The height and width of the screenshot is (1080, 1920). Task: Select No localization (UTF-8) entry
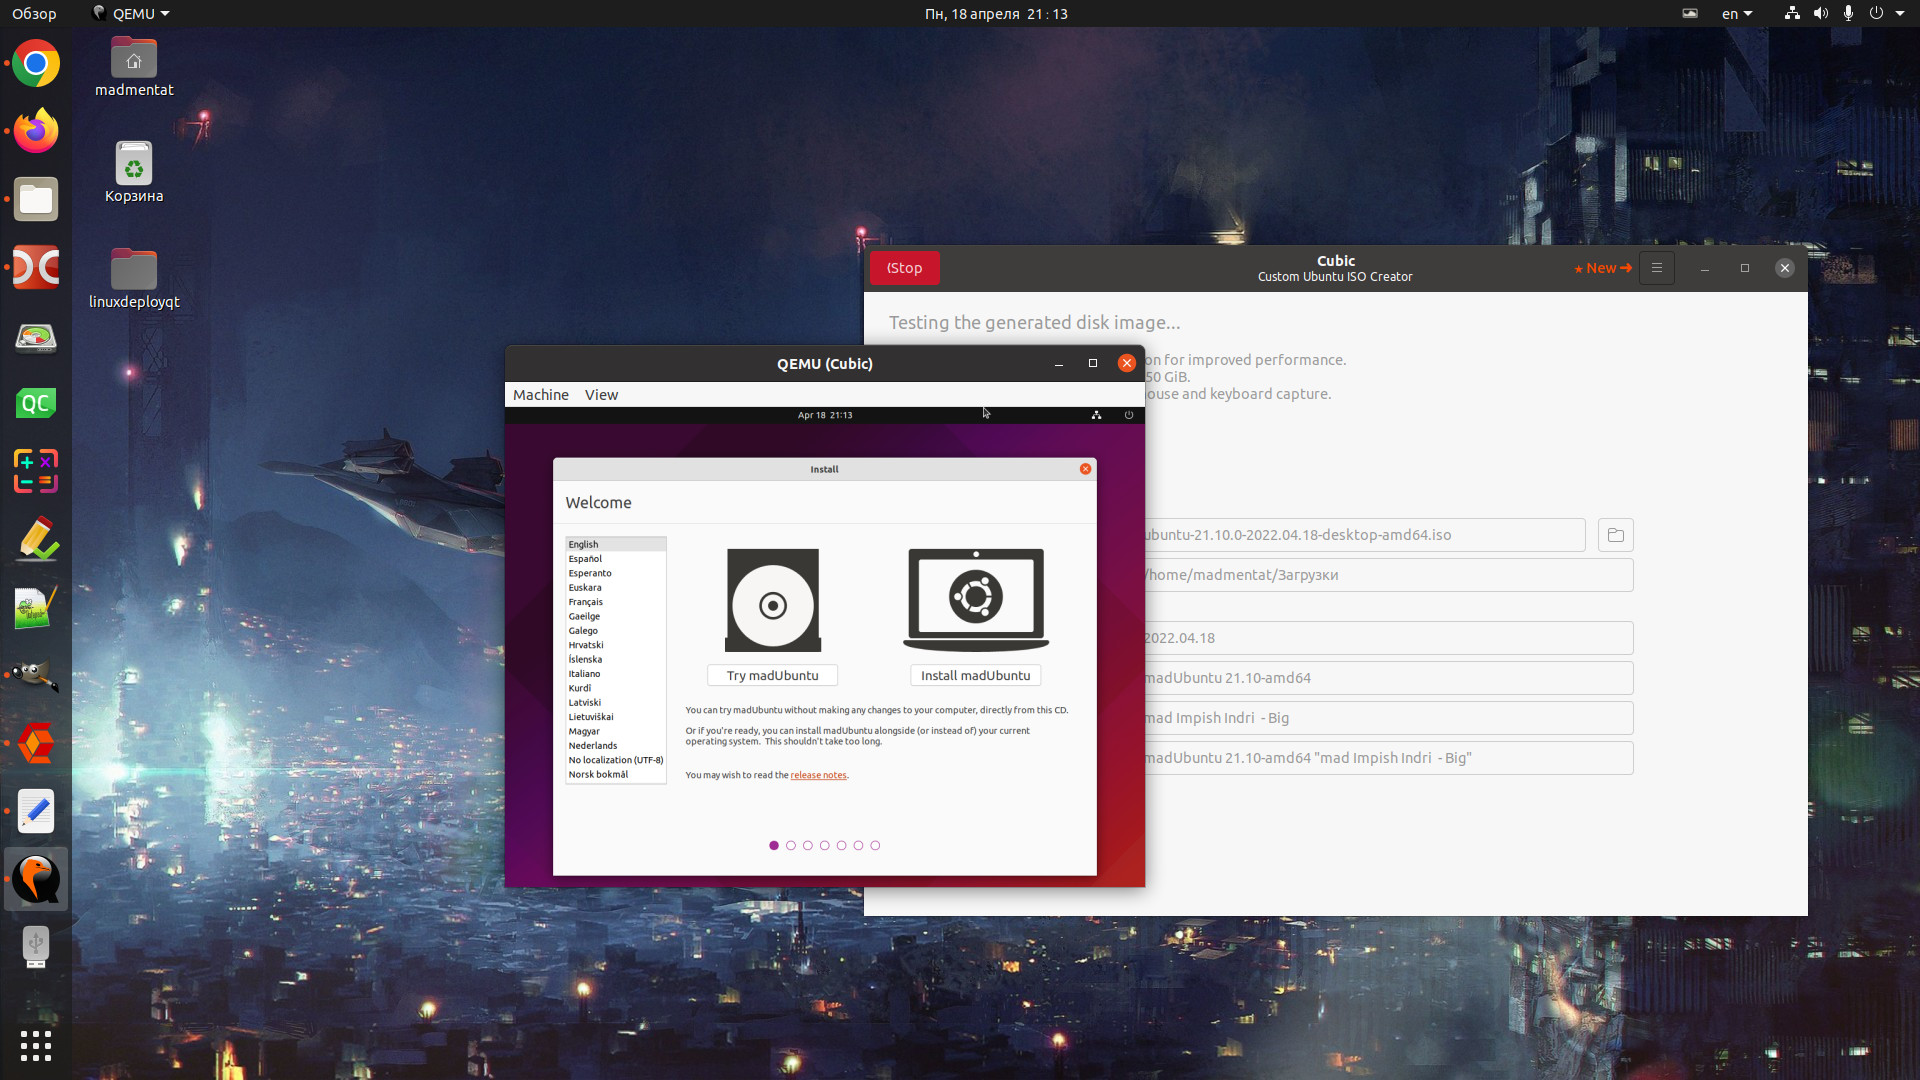(x=615, y=760)
